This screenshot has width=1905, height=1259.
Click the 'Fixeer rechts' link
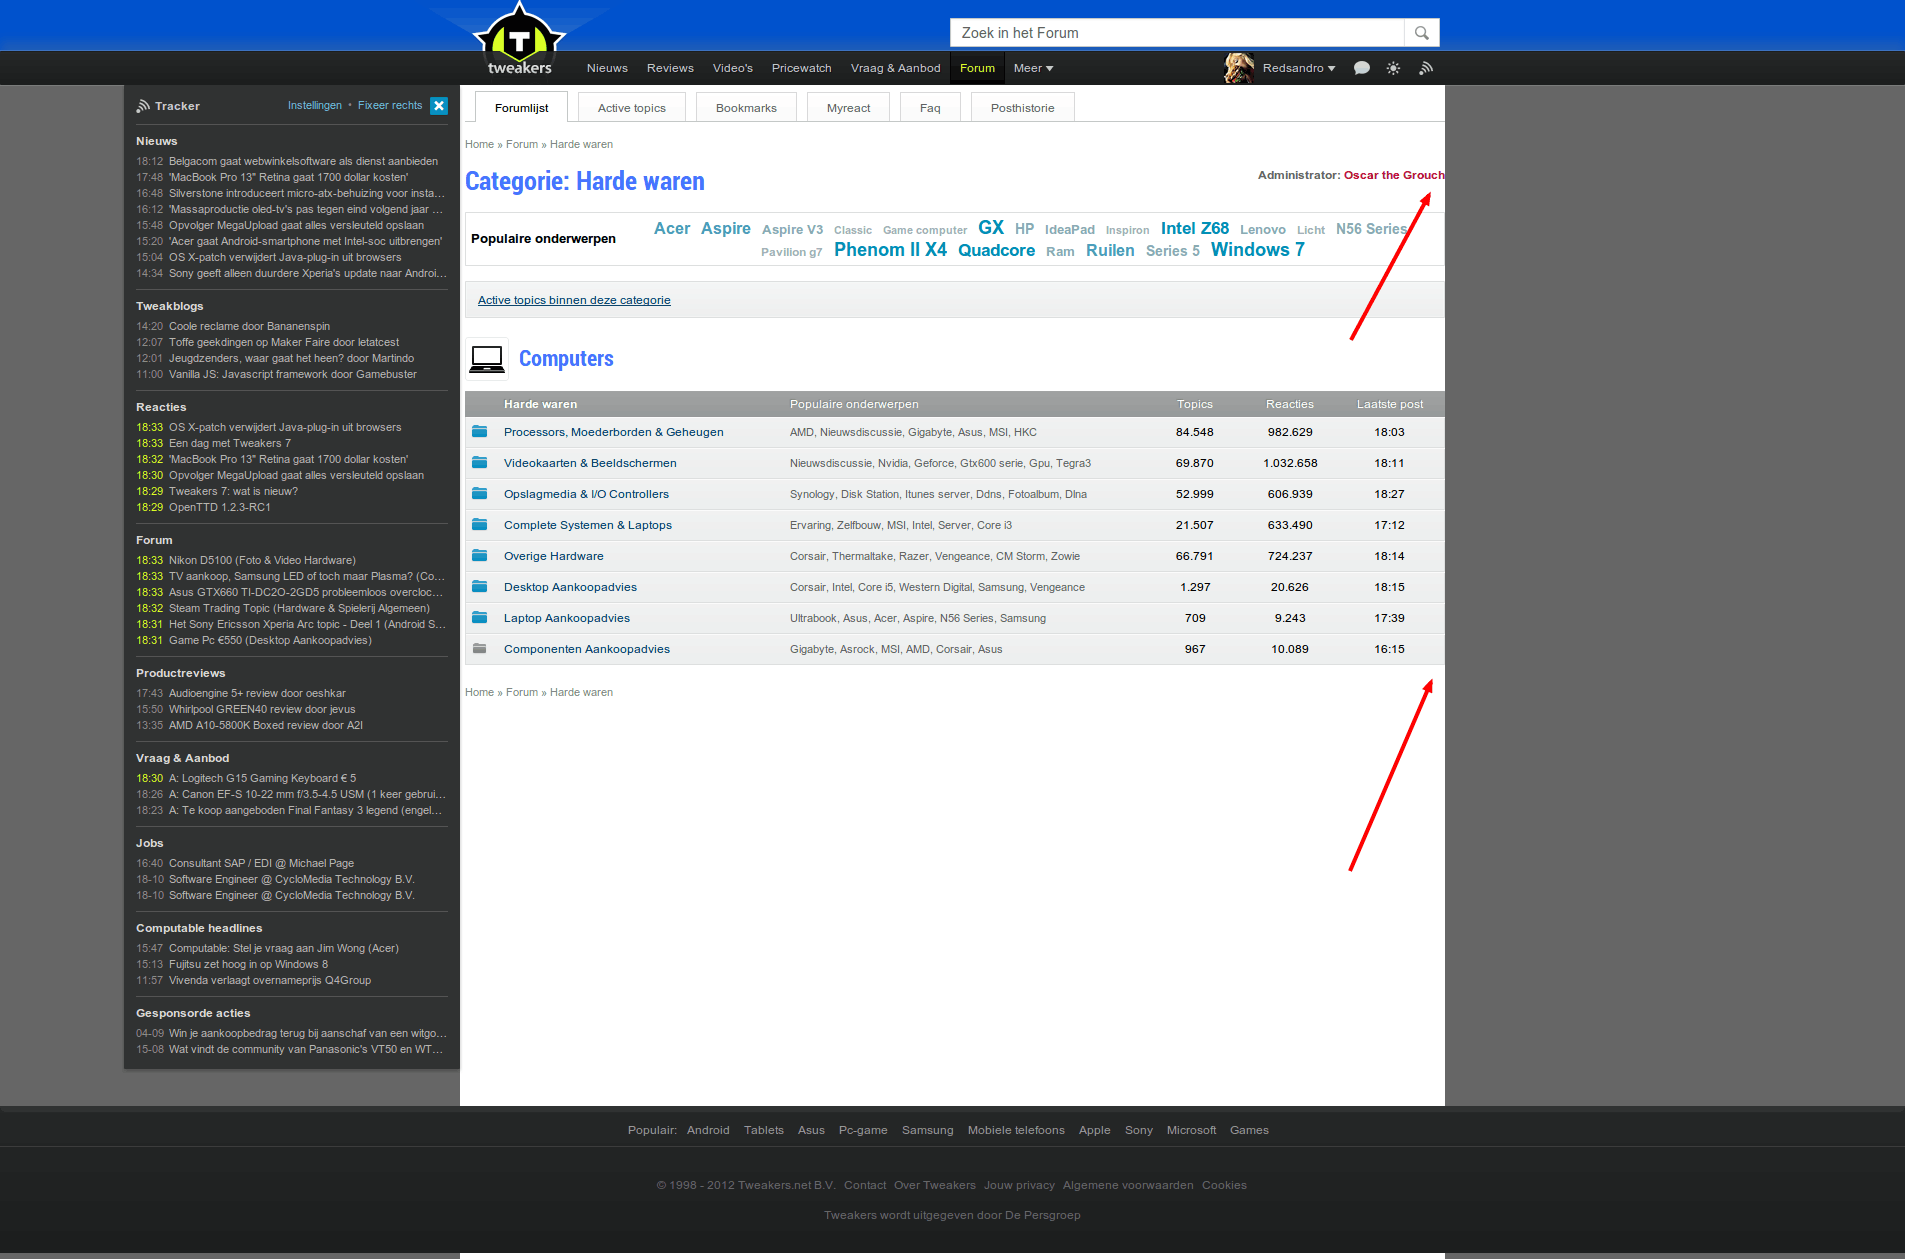[390, 105]
